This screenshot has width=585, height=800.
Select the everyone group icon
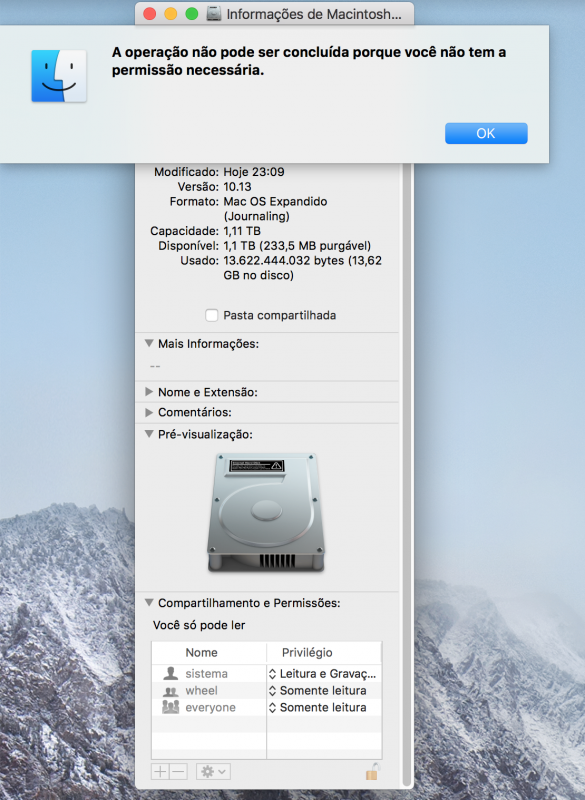(x=170, y=707)
